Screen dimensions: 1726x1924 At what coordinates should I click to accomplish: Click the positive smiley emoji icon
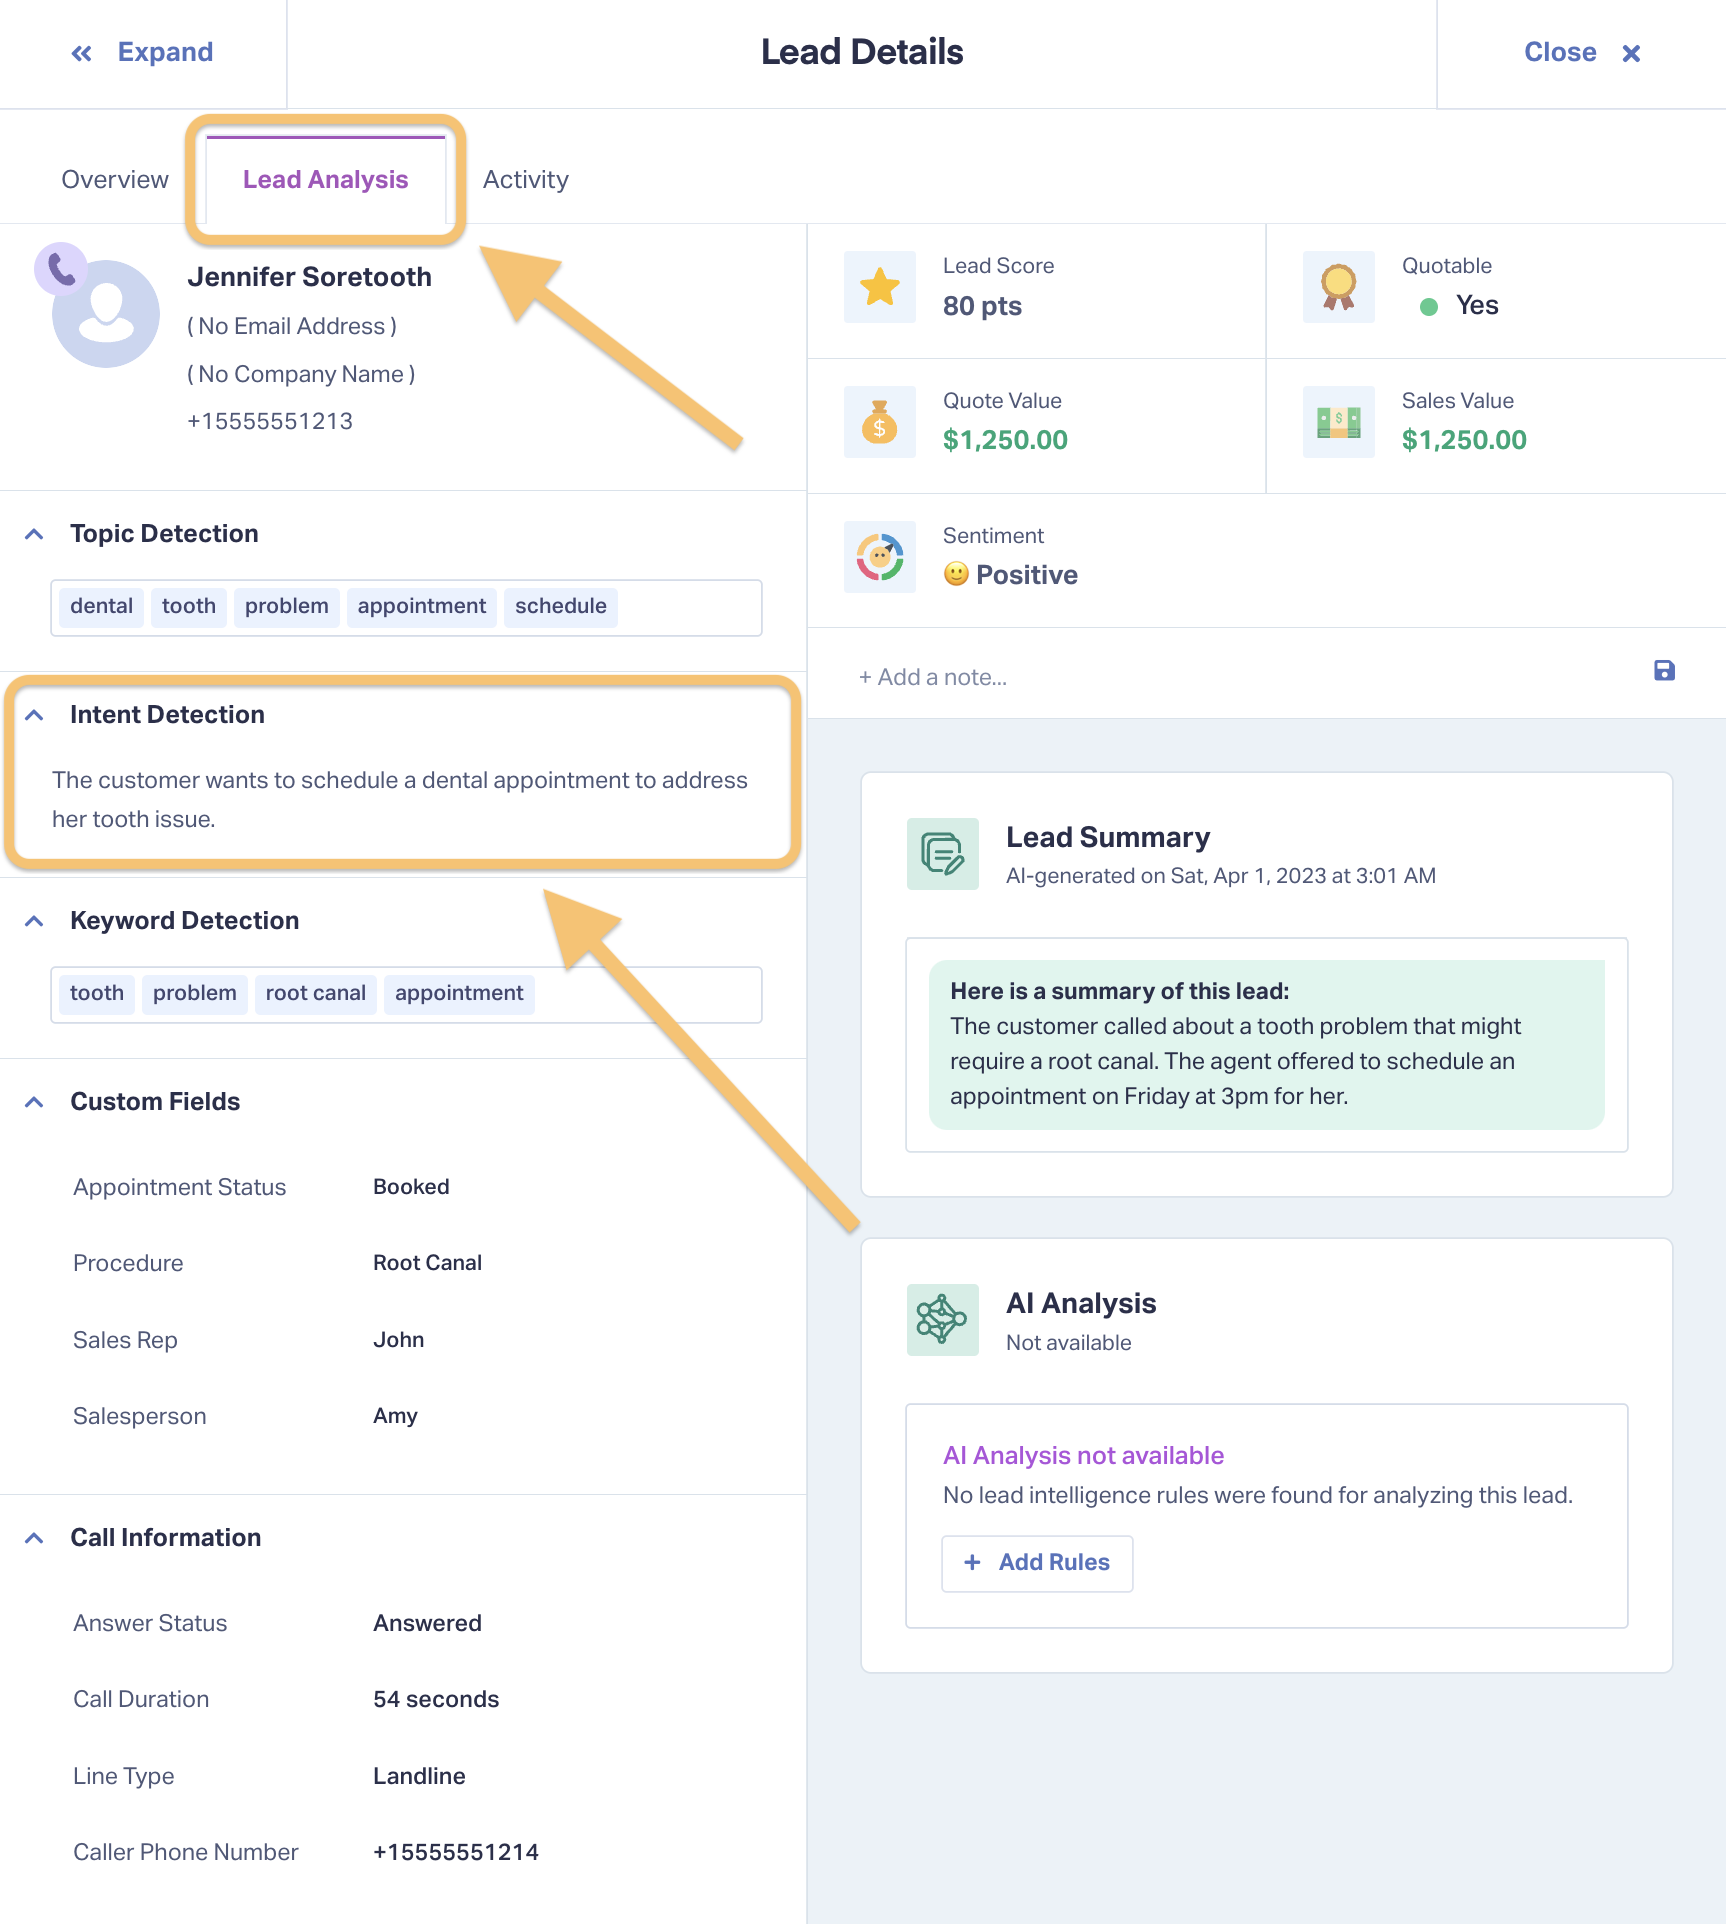point(956,574)
